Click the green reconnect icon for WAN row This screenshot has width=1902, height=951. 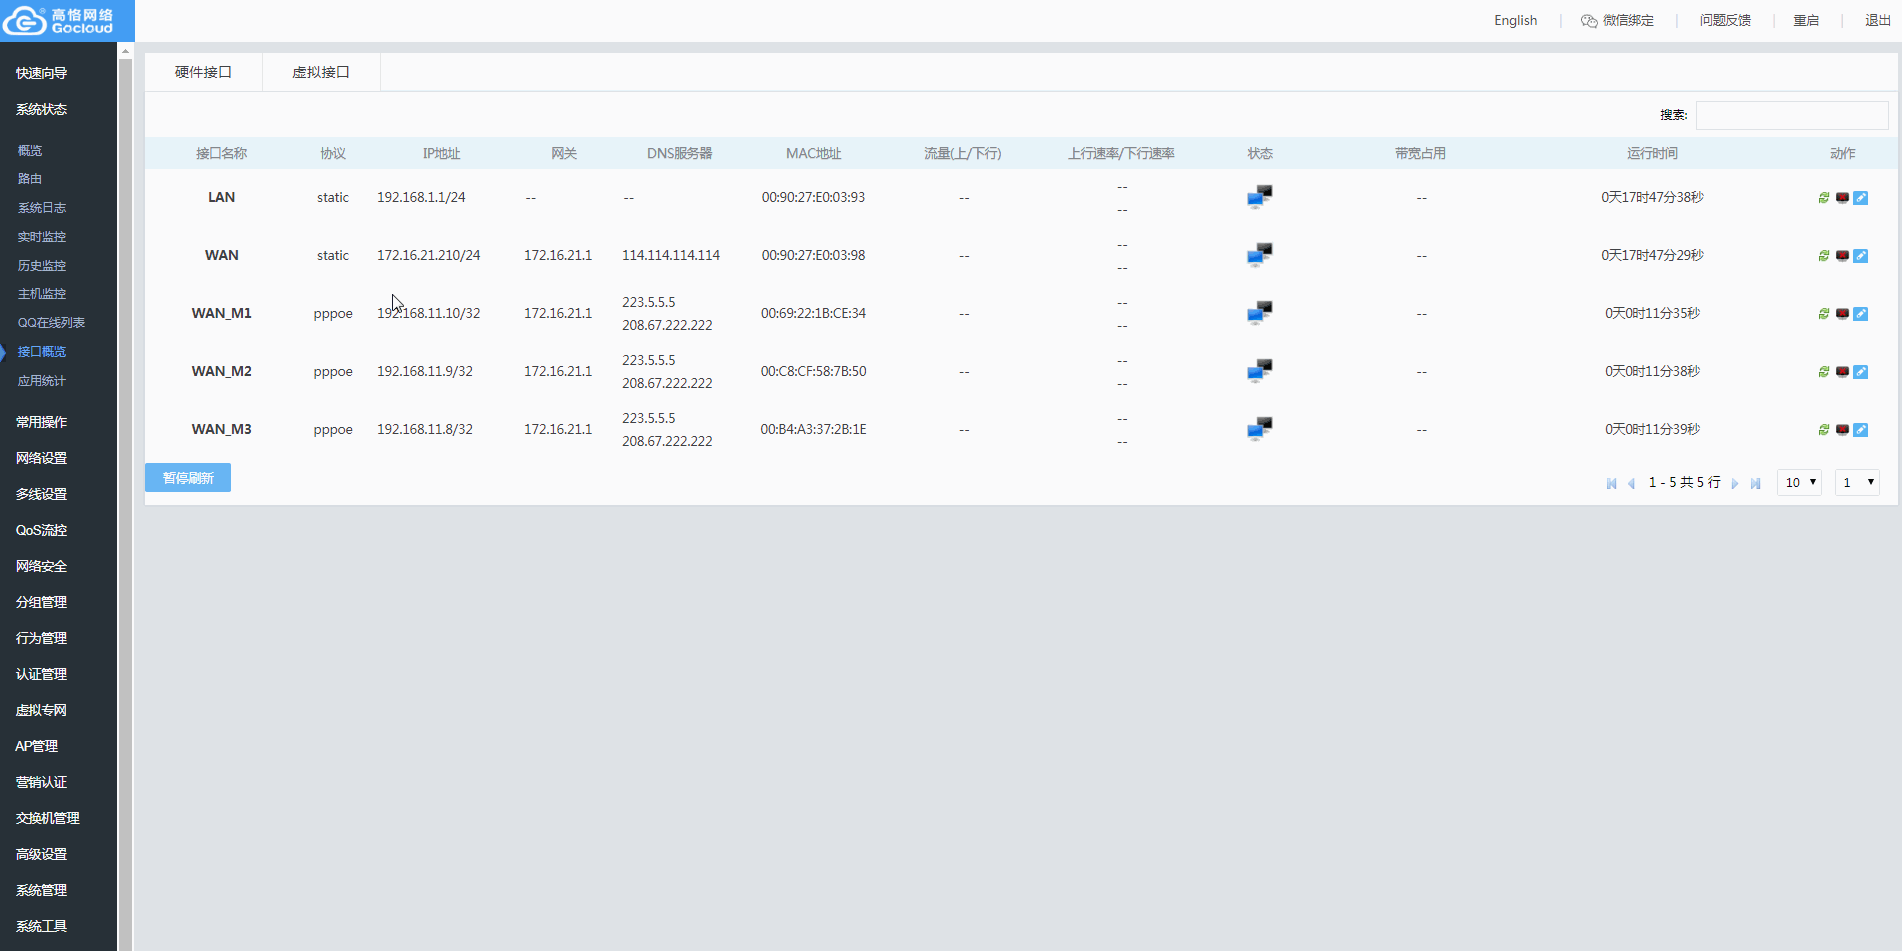tap(1824, 256)
